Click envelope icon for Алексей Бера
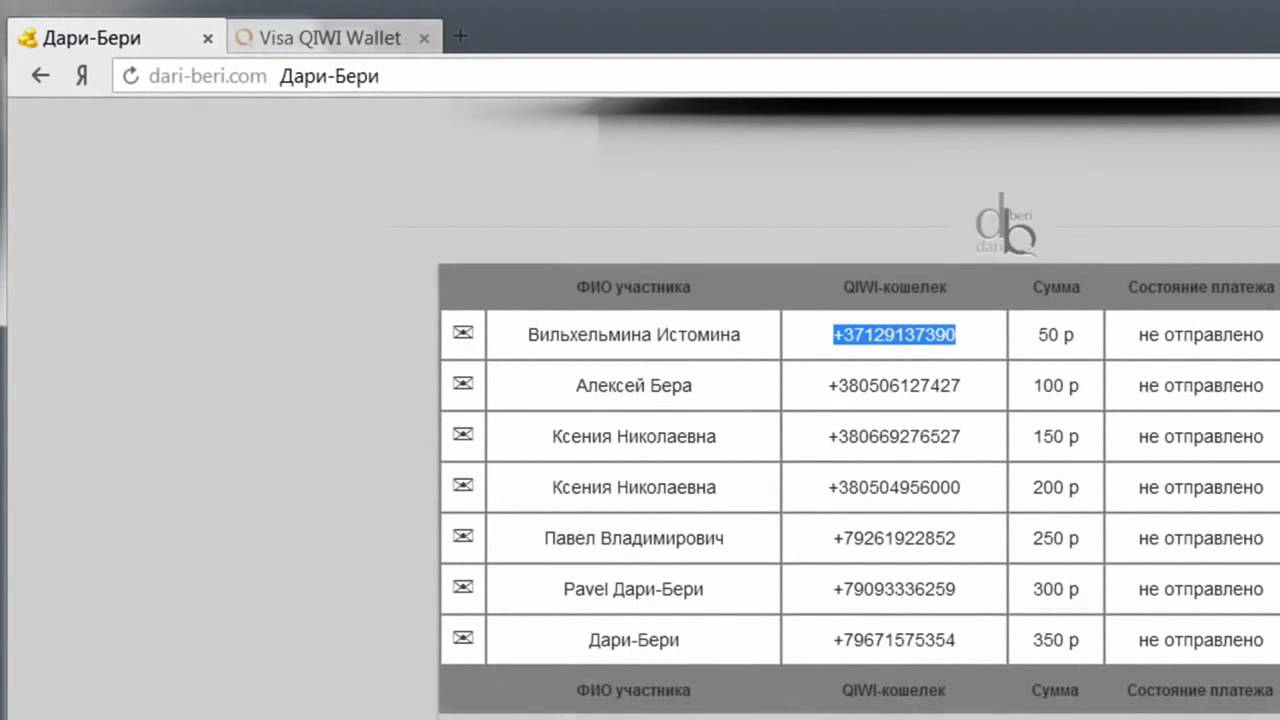1280x720 pixels. (x=463, y=383)
